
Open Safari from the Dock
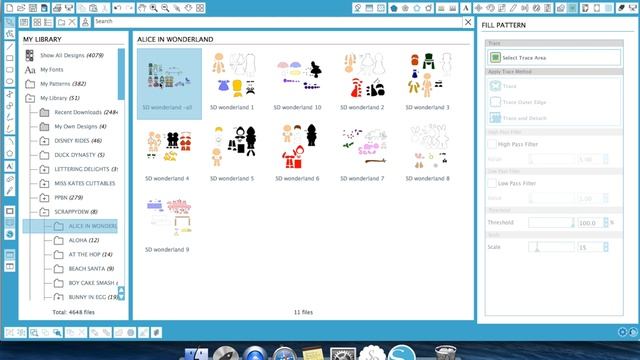[x=284, y=353]
